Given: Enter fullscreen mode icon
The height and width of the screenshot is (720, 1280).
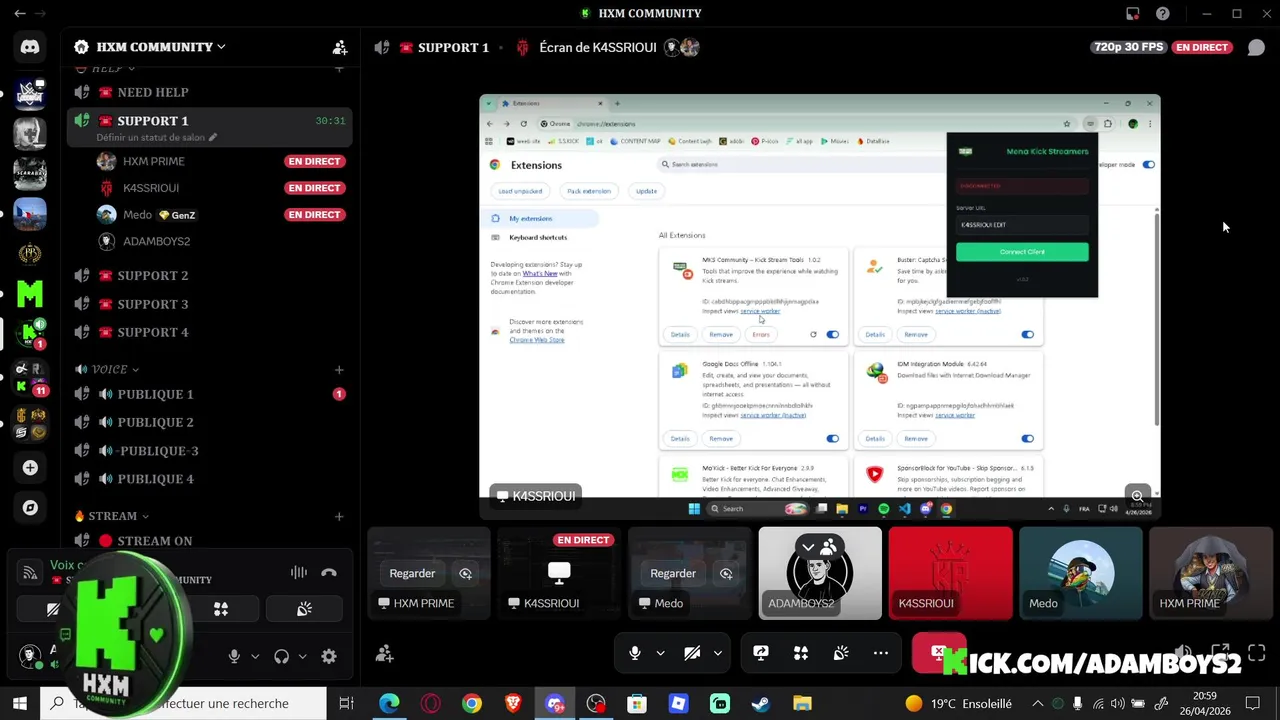Looking at the screenshot, I should (x=1257, y=653).
